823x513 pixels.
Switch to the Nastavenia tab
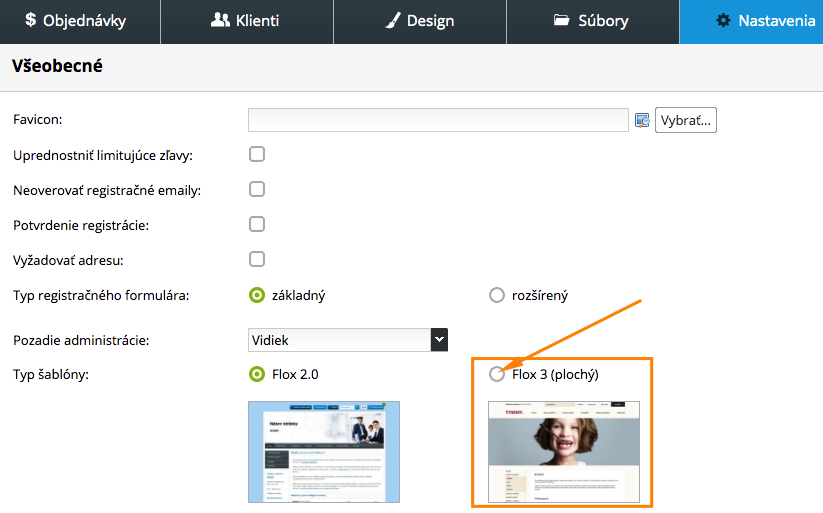point(765,20)
